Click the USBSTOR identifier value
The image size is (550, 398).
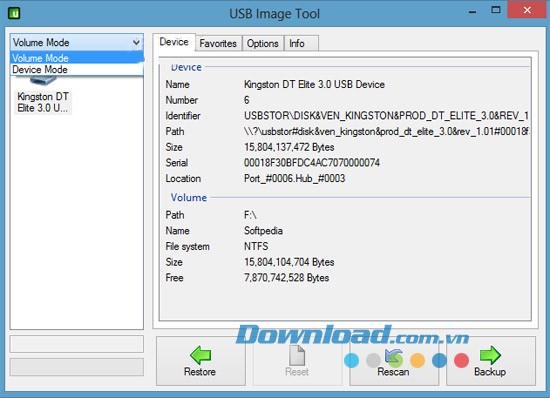tap(386, 116)
